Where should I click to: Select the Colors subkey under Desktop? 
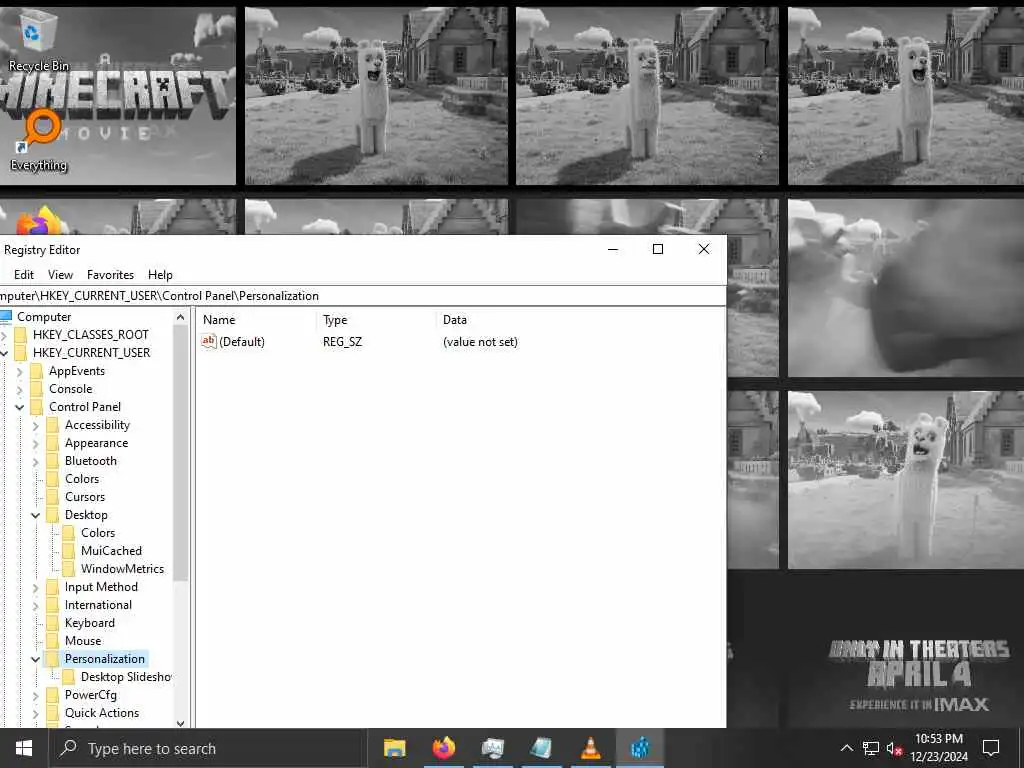click(x=98, y=533)
